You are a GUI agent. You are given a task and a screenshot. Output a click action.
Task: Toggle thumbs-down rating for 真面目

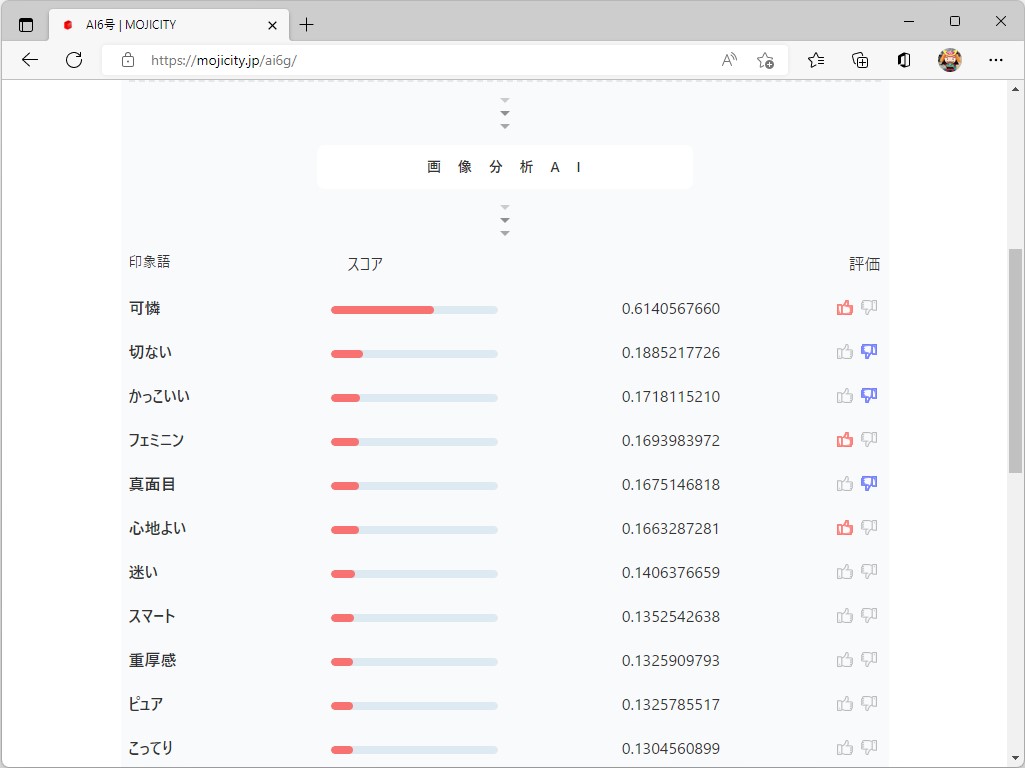tap(868, 483)
